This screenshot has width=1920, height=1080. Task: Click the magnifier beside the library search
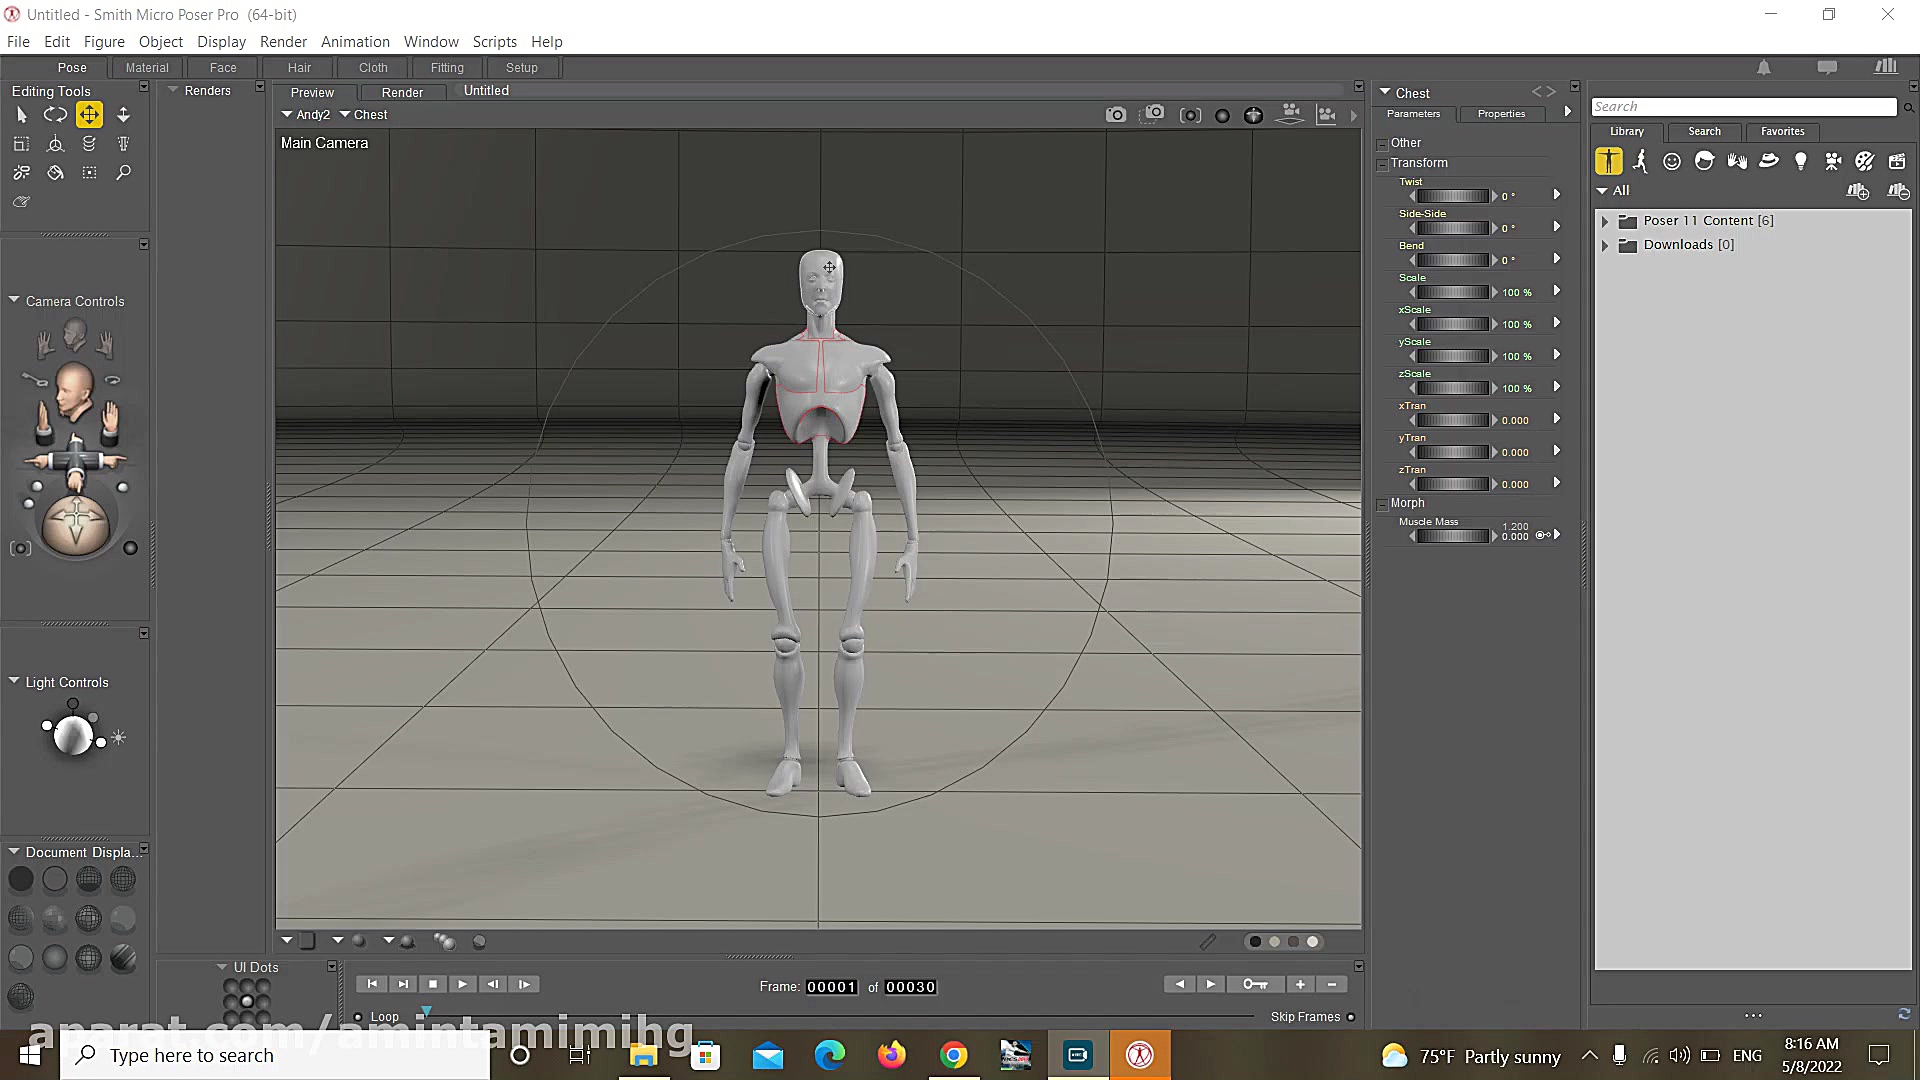click(1908, 107)
